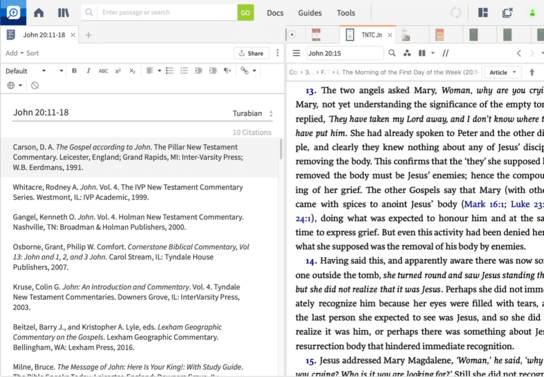The image size is (544, 377).
Task: Open the Turabian citation style selector
Action: [253, 113]
